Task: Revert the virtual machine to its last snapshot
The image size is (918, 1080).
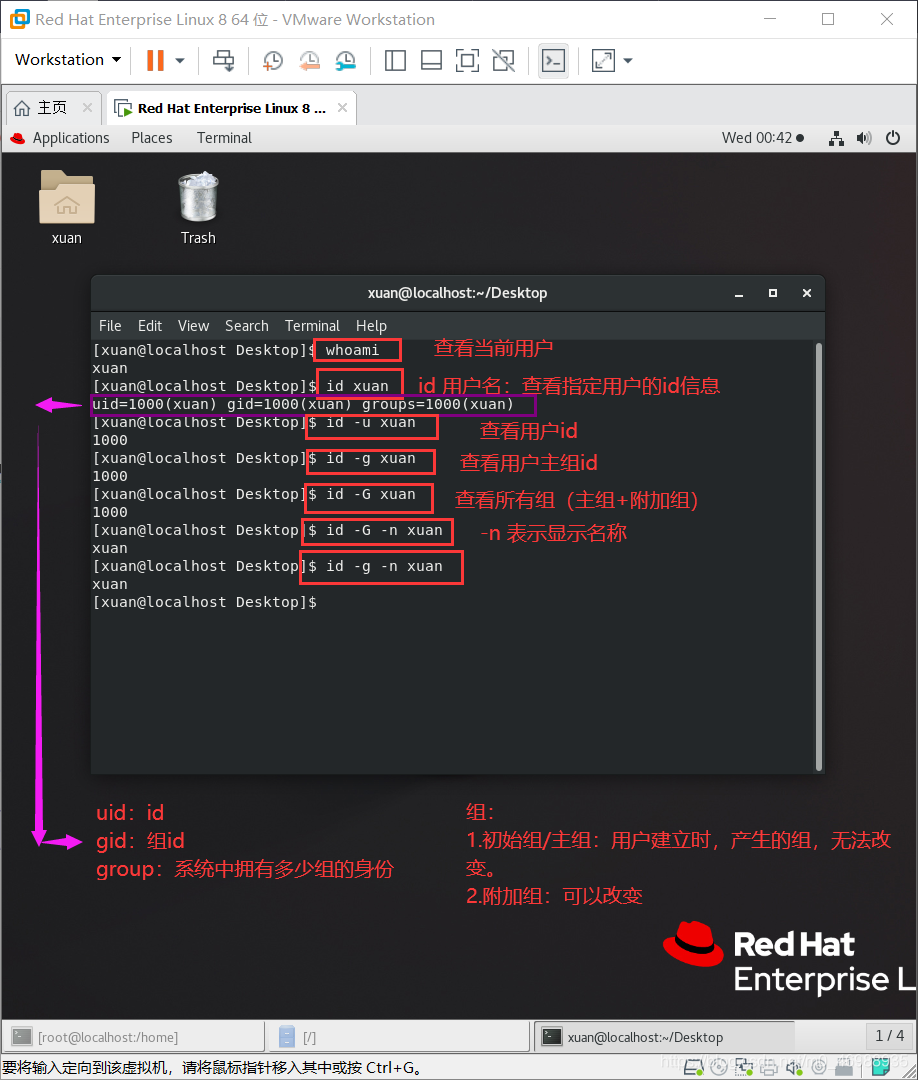Action: tap(309, 61)
